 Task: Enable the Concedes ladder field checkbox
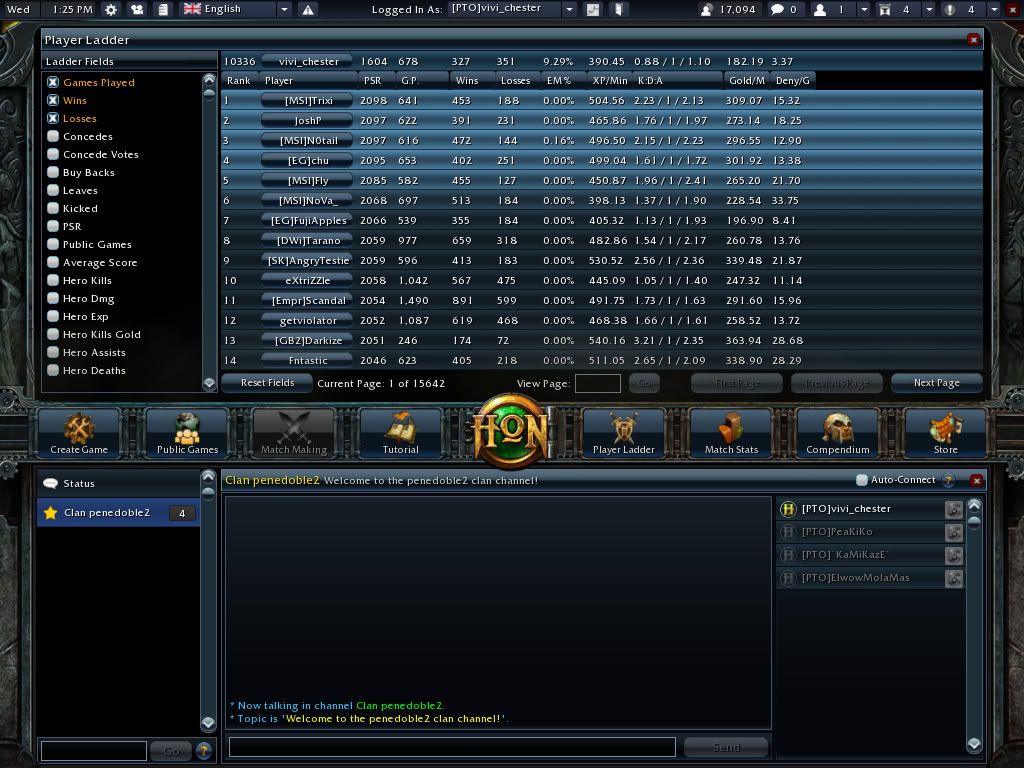tap(54, 137)
